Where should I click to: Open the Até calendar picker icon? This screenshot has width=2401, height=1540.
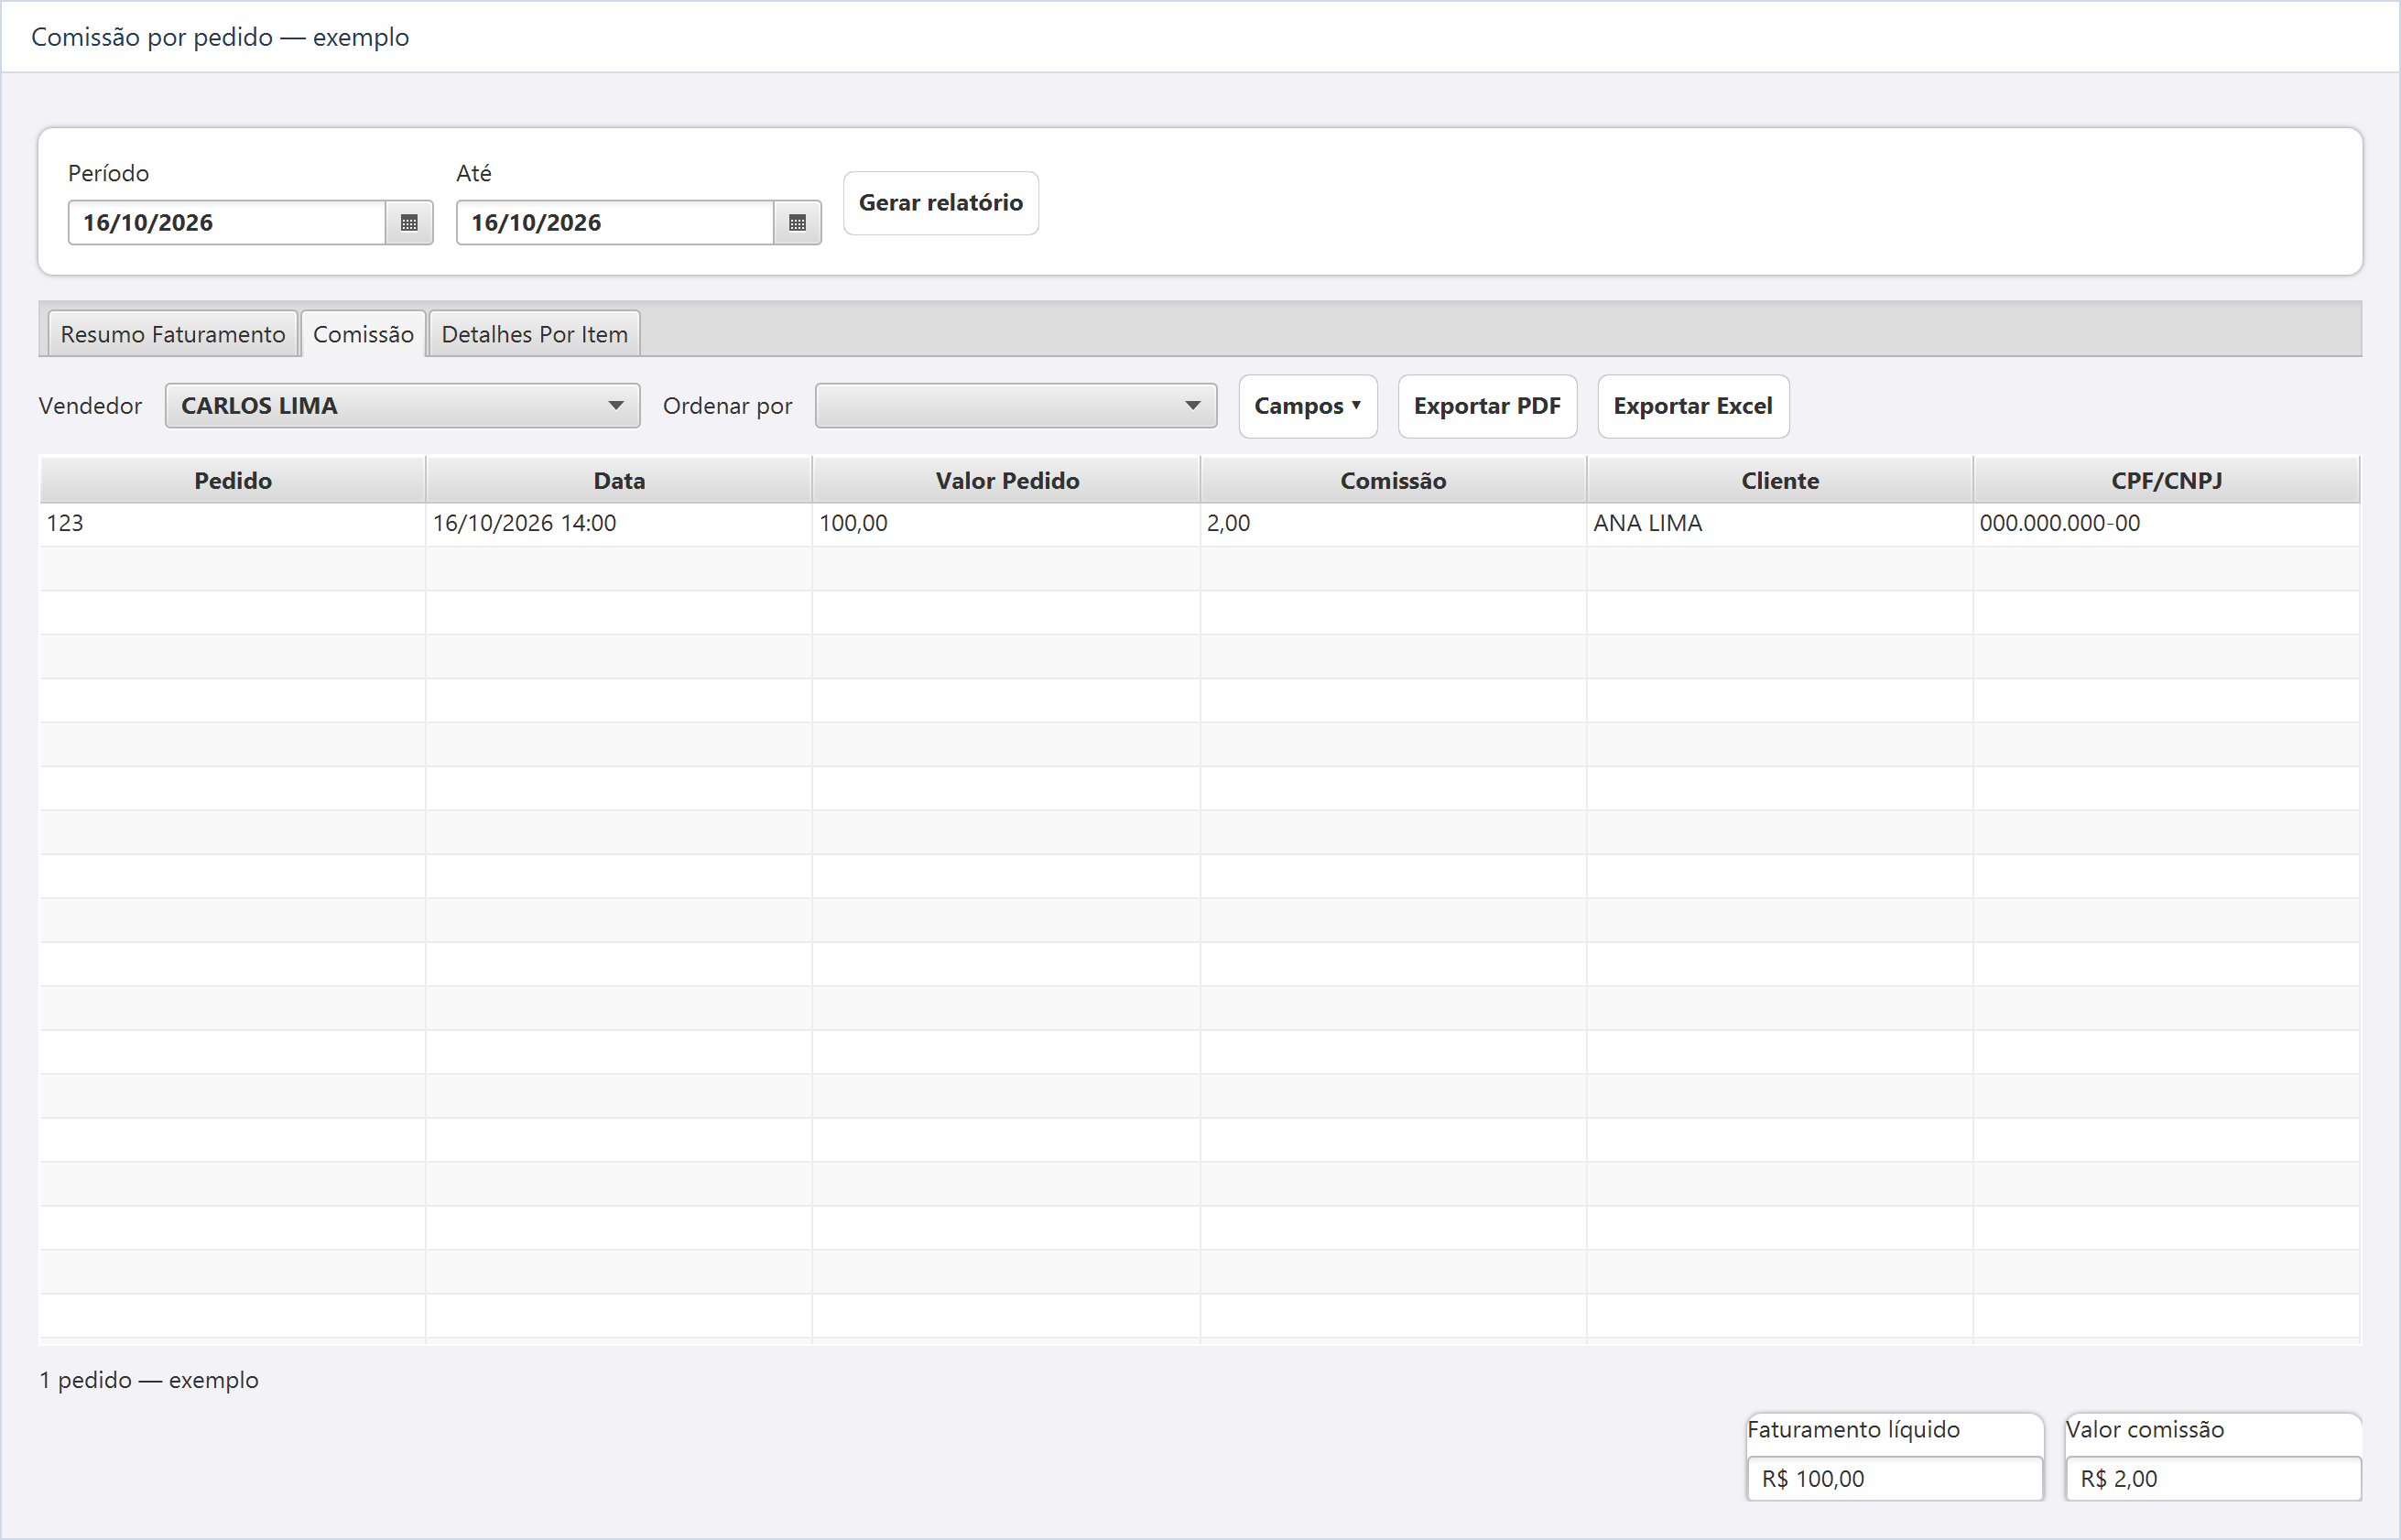coord(797,222)
